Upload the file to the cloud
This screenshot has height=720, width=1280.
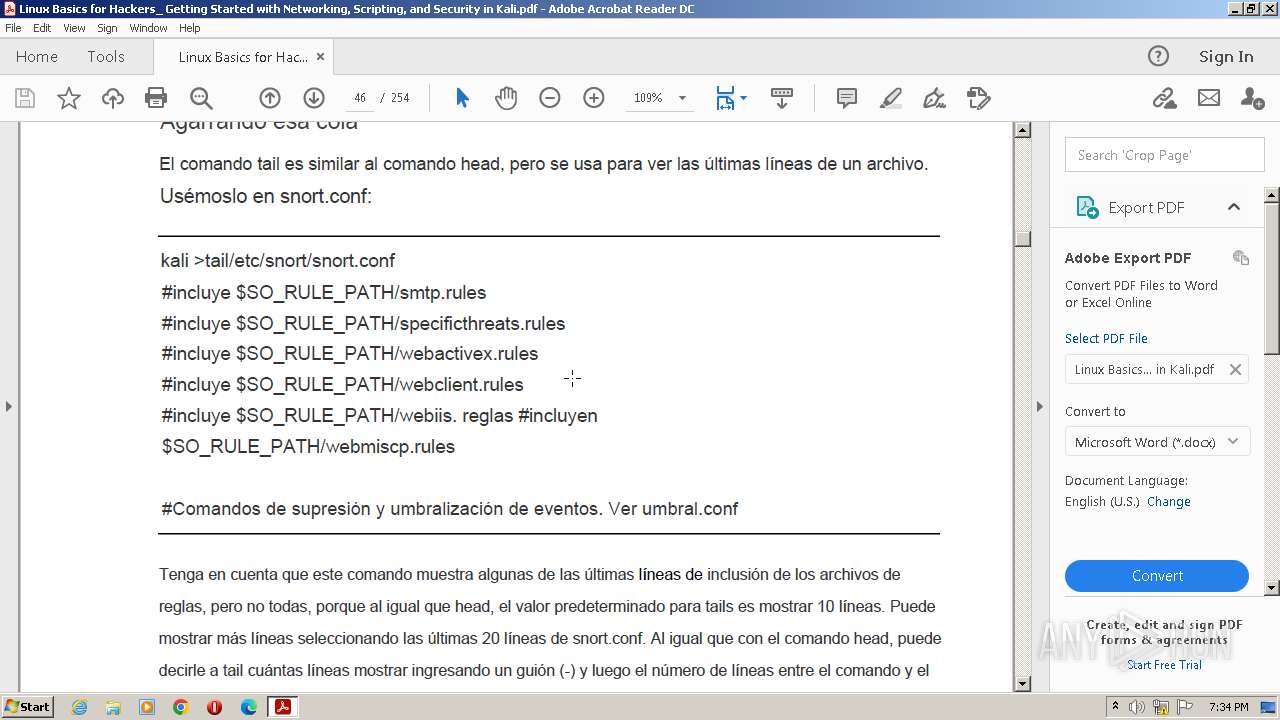[113, 98]
